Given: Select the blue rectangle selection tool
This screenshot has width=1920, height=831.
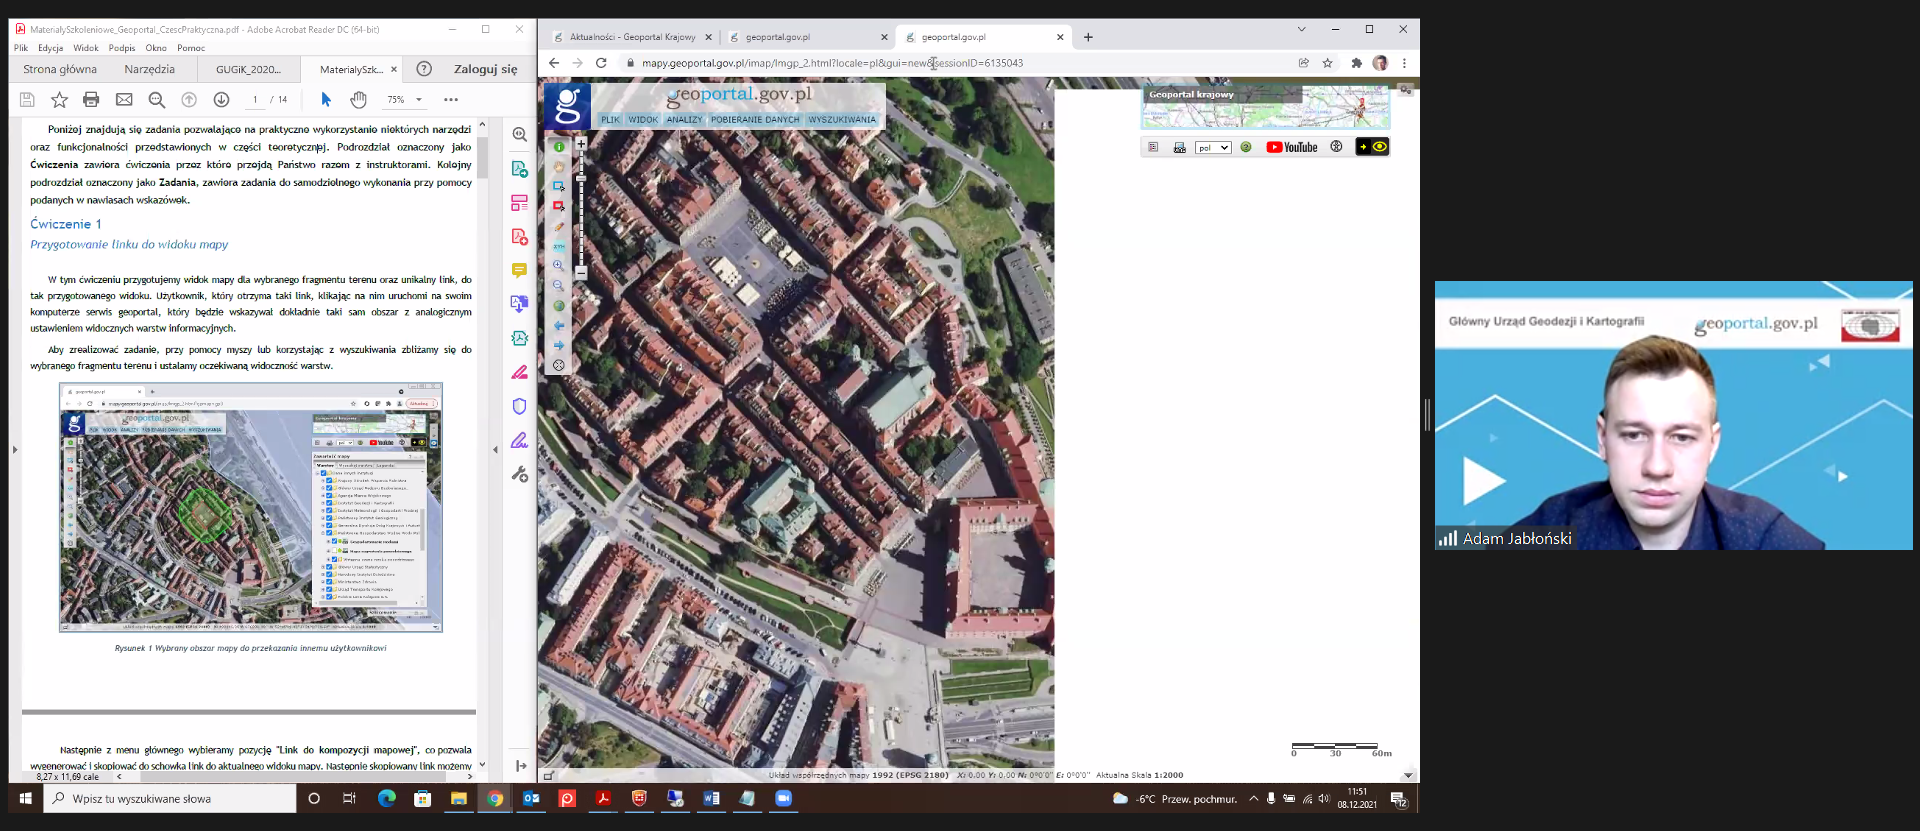Looking at the screenshot, I should point(559,186).
